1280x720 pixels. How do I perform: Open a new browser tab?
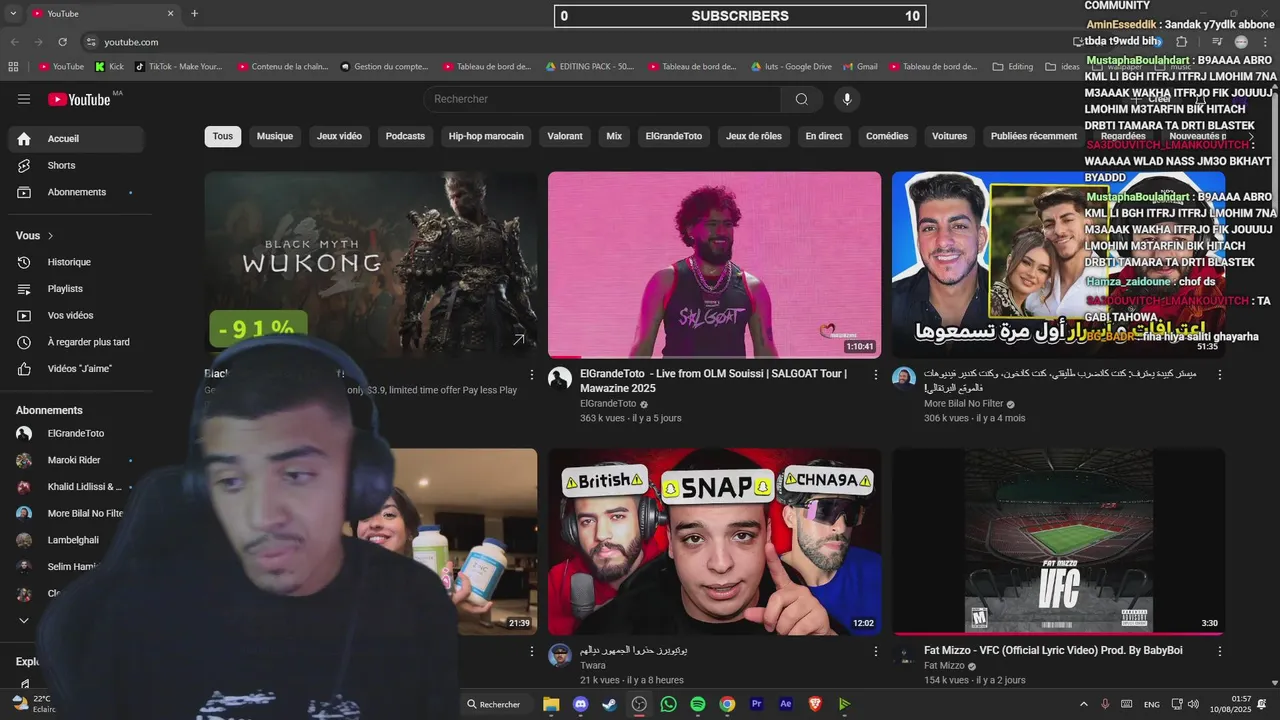point(194,14)
